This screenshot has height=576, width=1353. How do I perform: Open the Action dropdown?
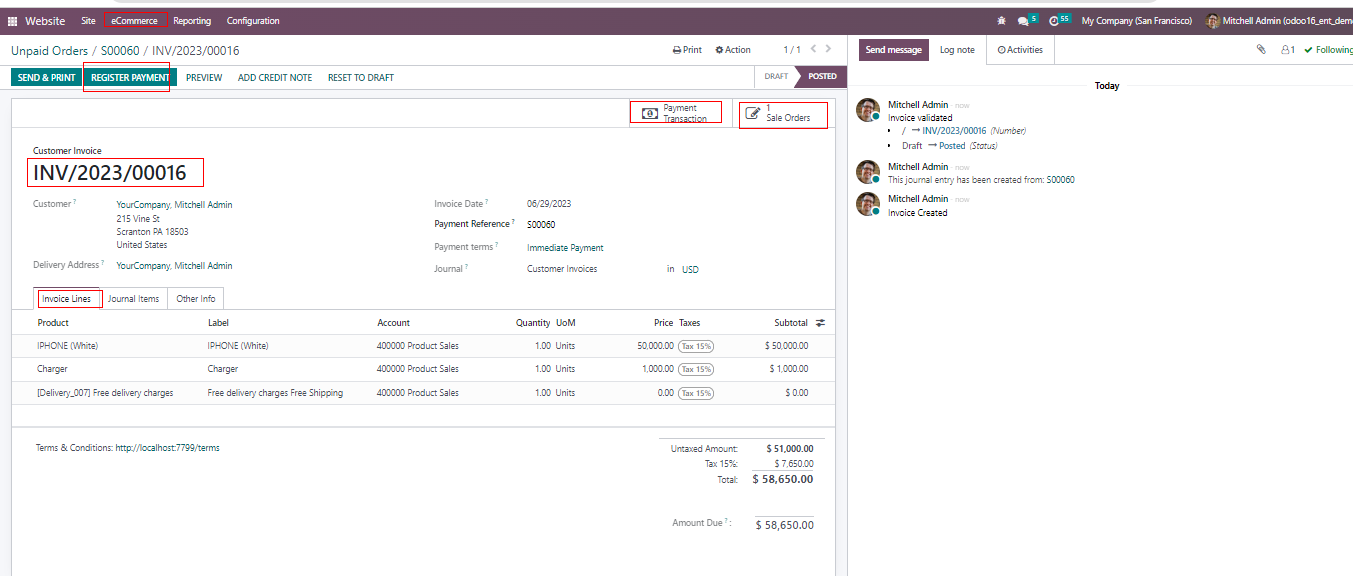pyautogui.click(x=733, y=50)
